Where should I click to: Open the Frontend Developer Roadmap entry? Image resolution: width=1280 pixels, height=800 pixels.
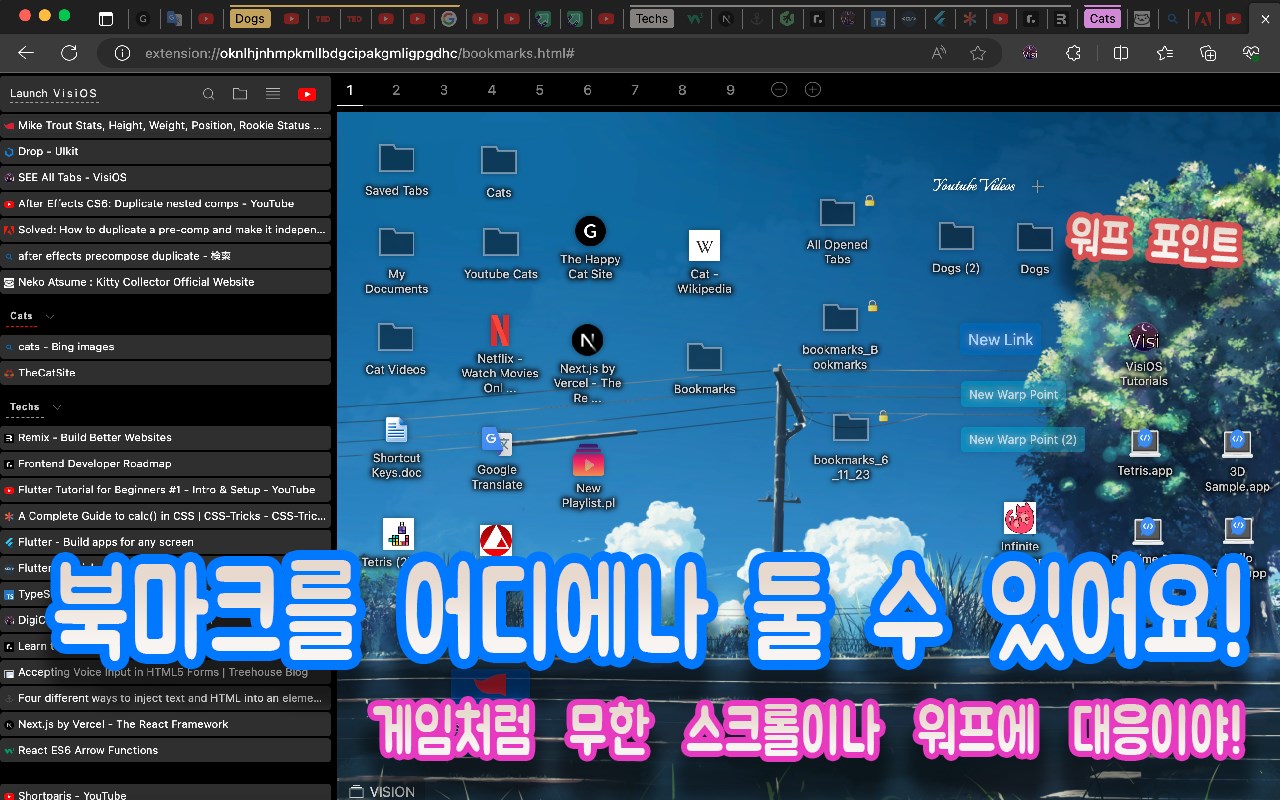click(165, 464)
